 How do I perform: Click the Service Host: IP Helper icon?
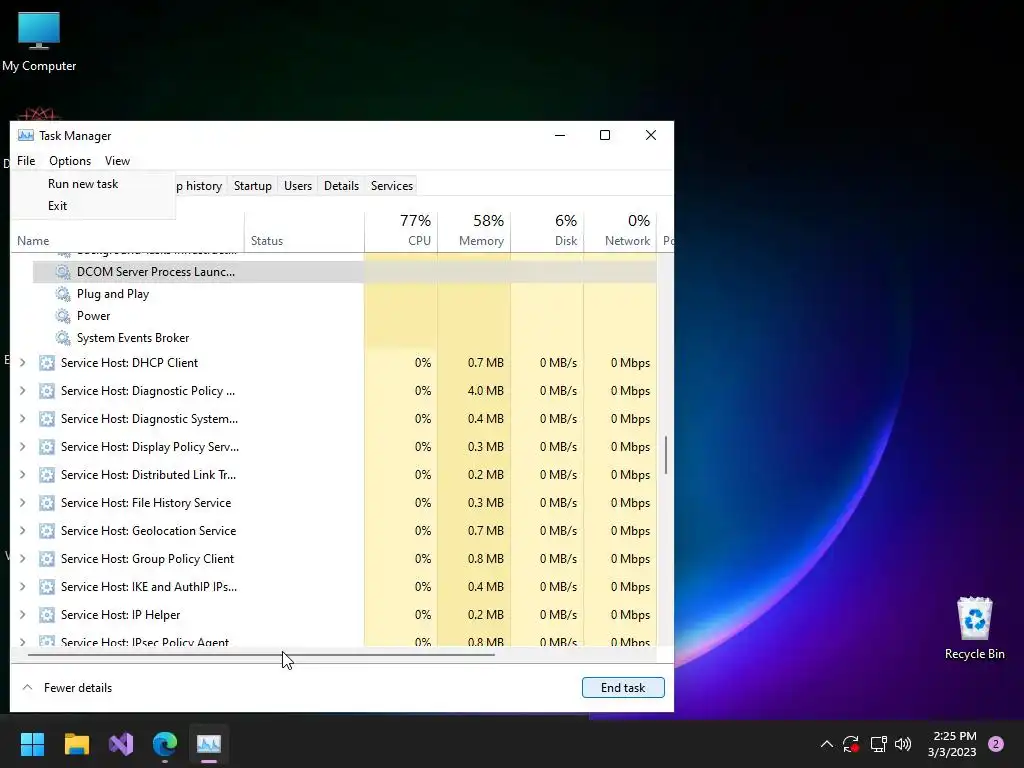tap(46, 615)
